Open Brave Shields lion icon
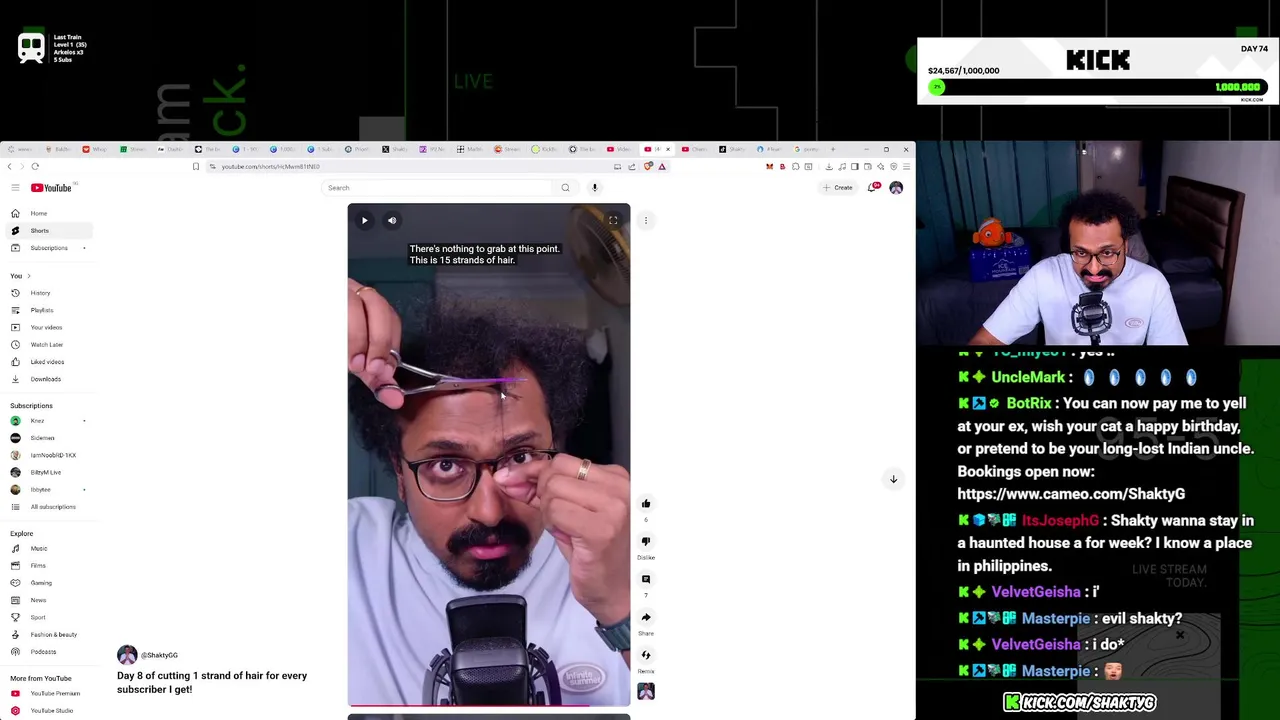This screenshot has width=1280, height=720. (x=648, y=166)
